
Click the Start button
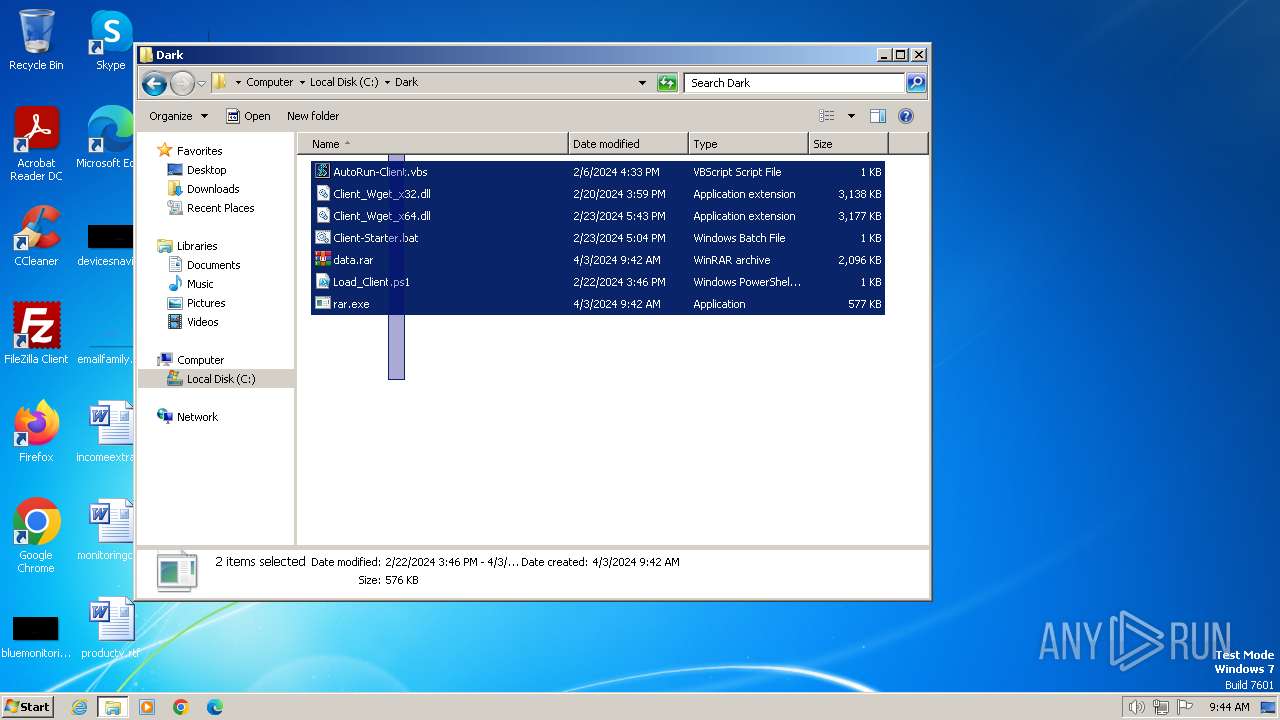[27, 707]
